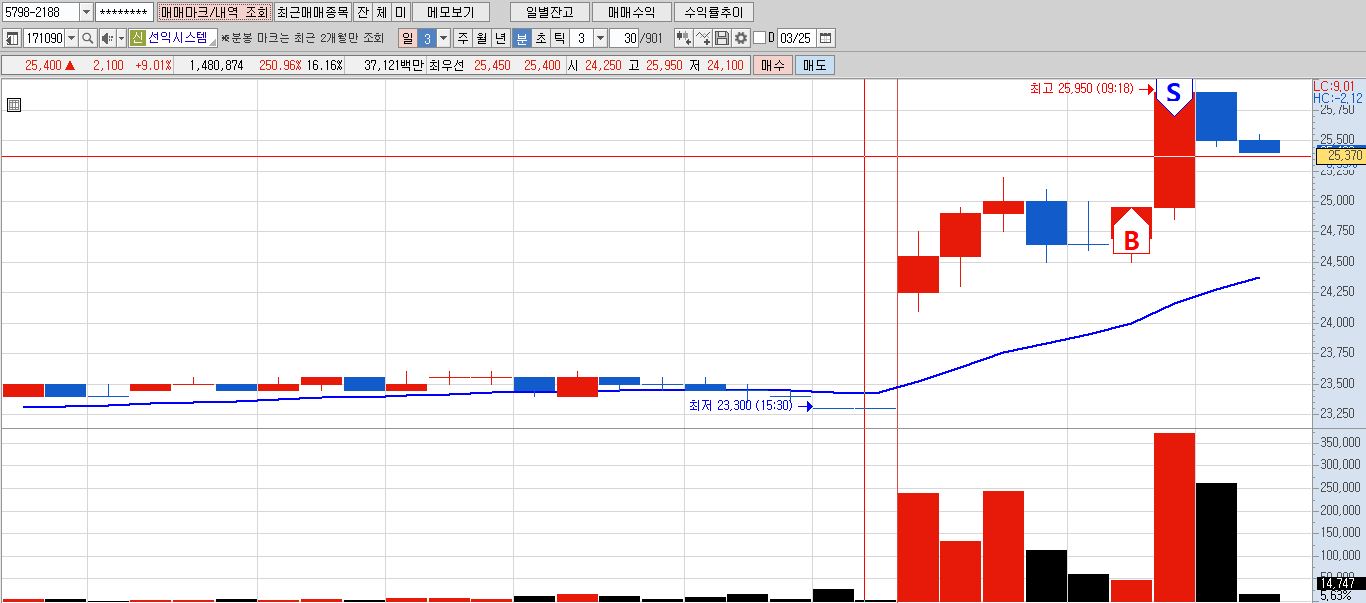Click the volume value 1,480,874
Screen dimensions: 1366x603
tap(217, 65)
